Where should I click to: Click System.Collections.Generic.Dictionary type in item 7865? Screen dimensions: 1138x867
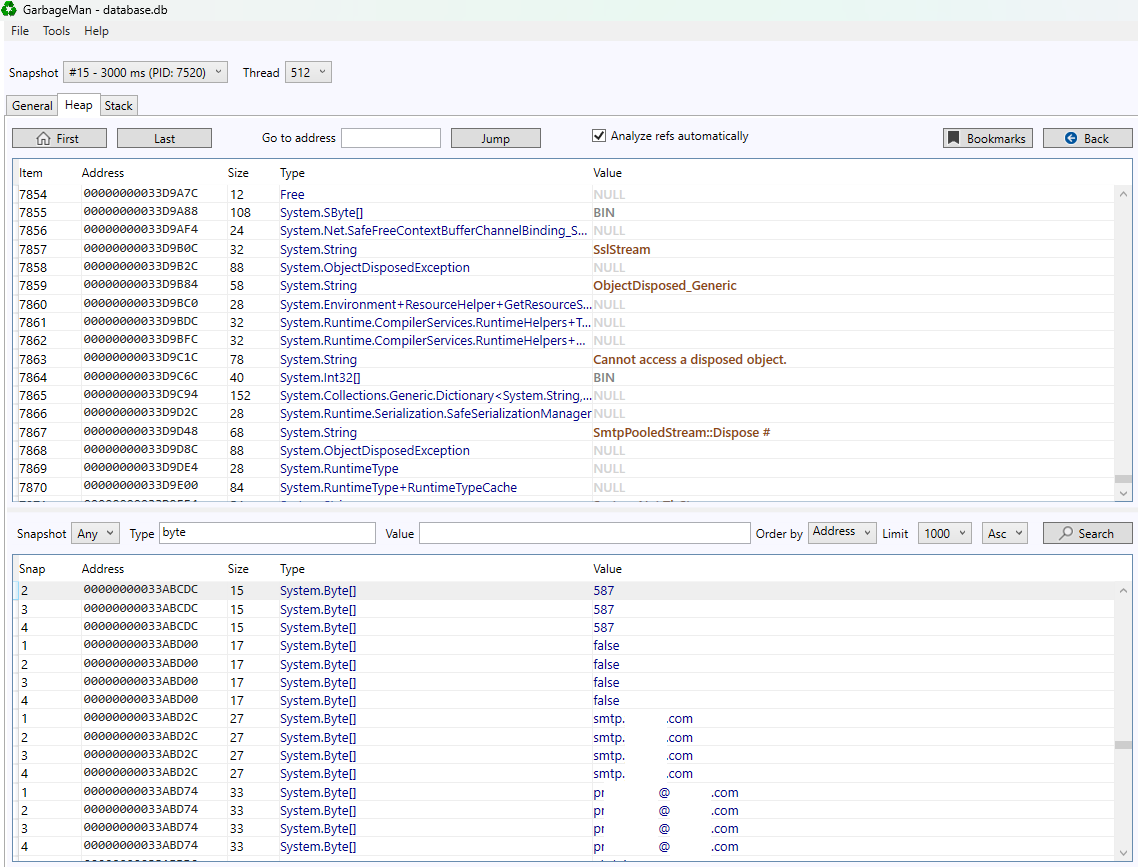point(435,396)
